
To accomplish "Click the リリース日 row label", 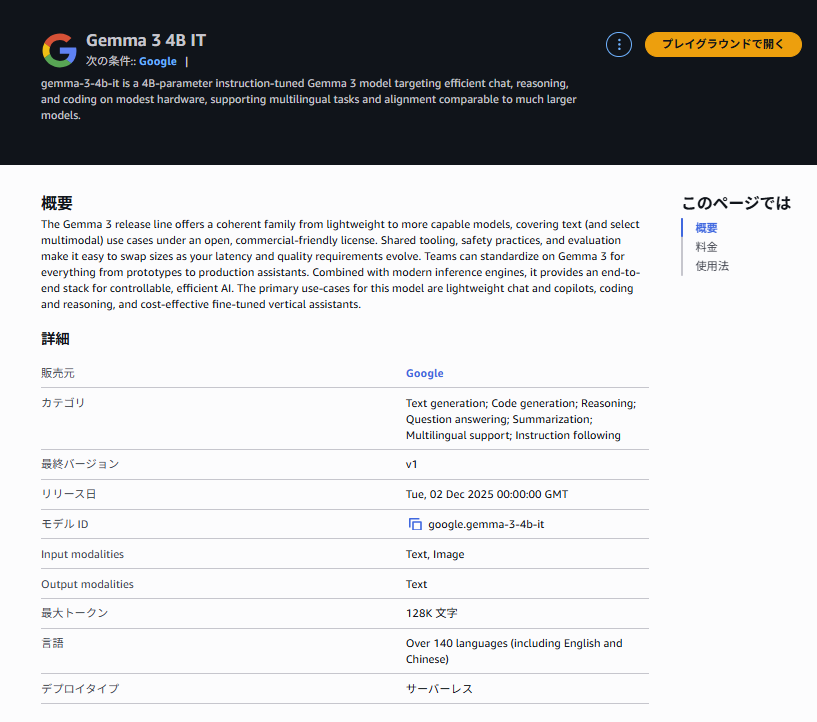I will point(68,494).
